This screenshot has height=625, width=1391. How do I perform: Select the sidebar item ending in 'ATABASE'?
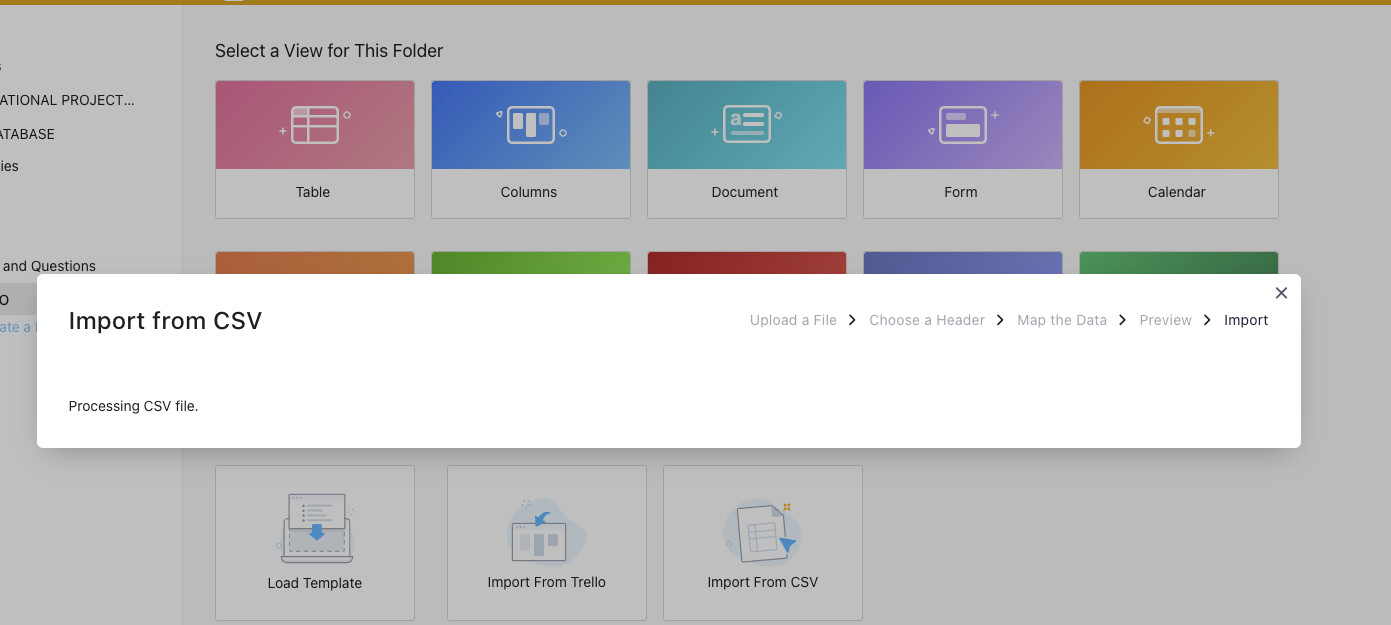tap(28, 134)
